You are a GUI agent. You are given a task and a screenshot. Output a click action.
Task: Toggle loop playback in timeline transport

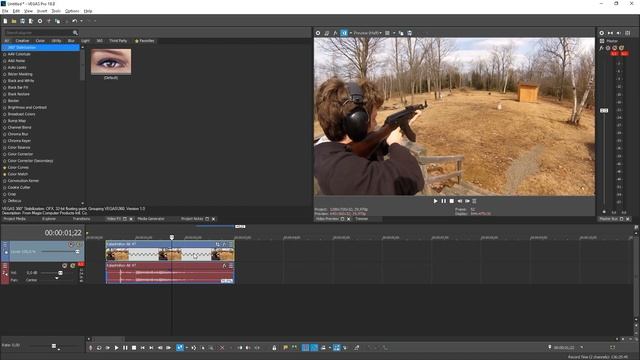(99, 348)
